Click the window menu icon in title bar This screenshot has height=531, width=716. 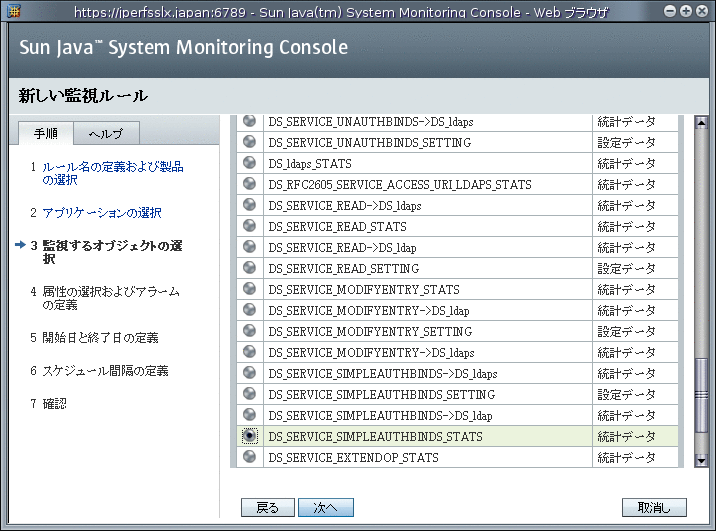(14, 11)
